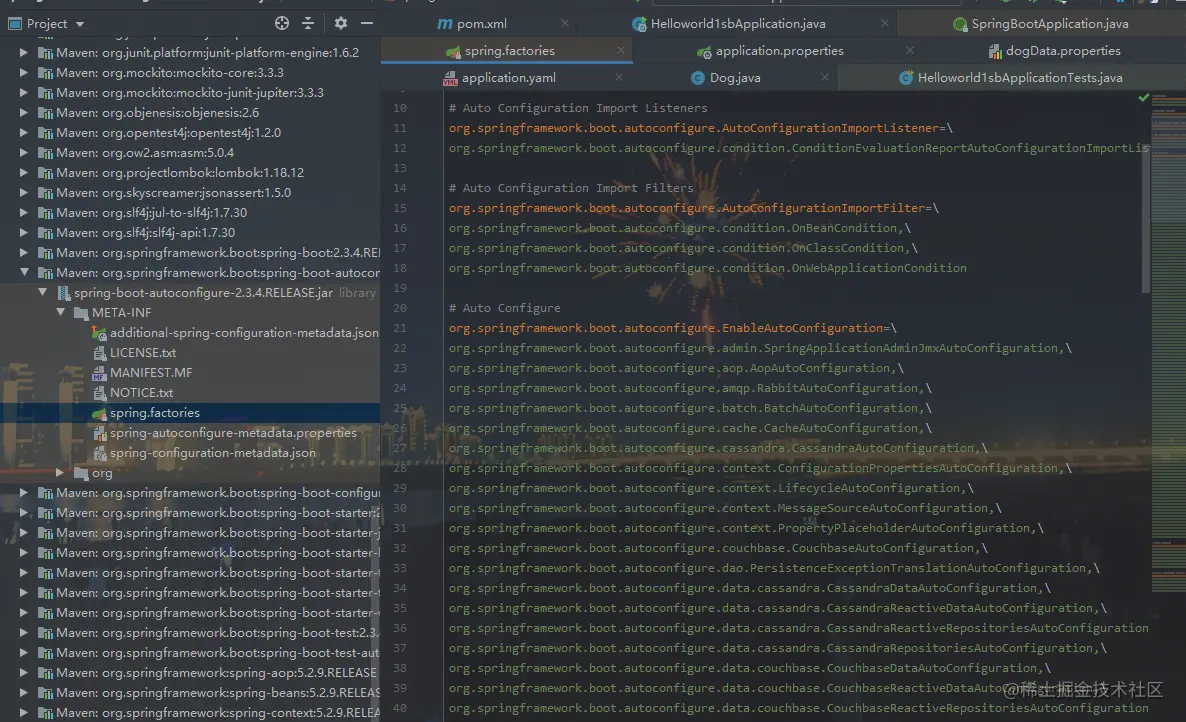Select additional-spring-configuration-metadata.json file
The image size is (1186, 722).
click(x=244, y=333)
